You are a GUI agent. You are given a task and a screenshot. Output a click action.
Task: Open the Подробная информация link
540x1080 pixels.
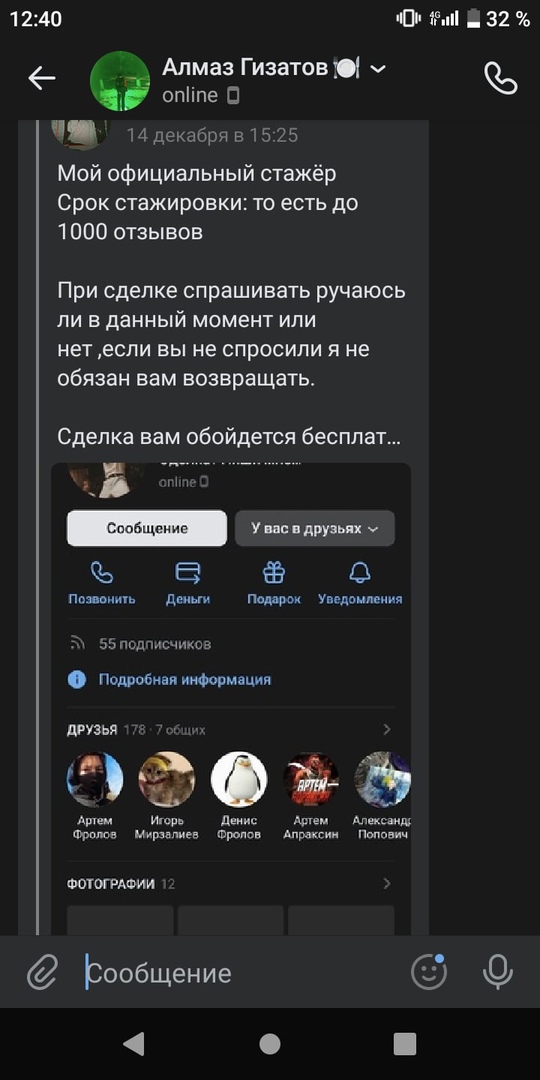[185, 680]
